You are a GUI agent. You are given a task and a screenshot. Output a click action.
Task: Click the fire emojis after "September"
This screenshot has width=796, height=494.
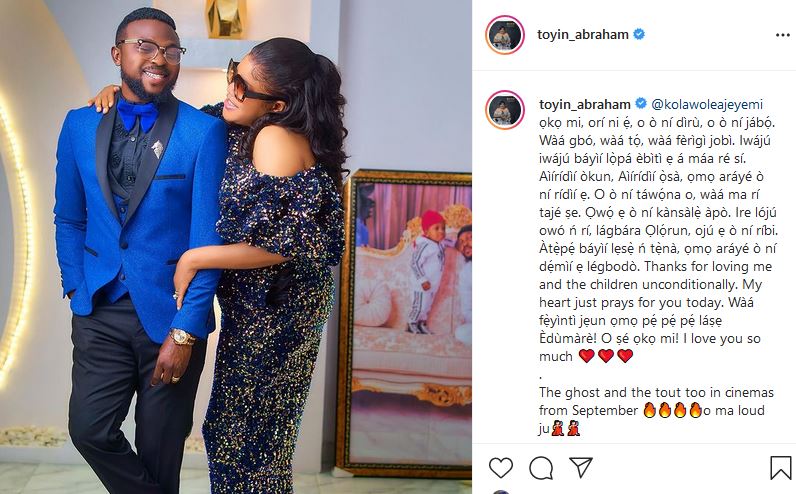(673, 410)
